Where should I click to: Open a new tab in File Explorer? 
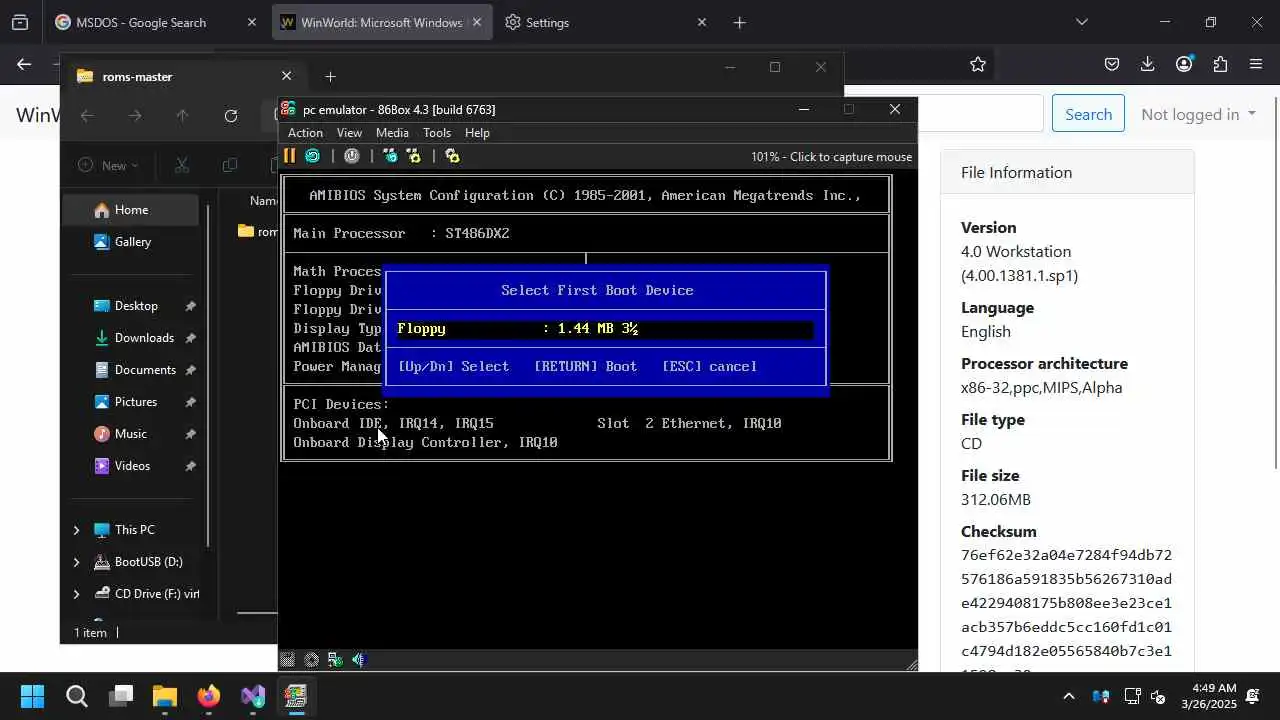[x=330, y=76]
